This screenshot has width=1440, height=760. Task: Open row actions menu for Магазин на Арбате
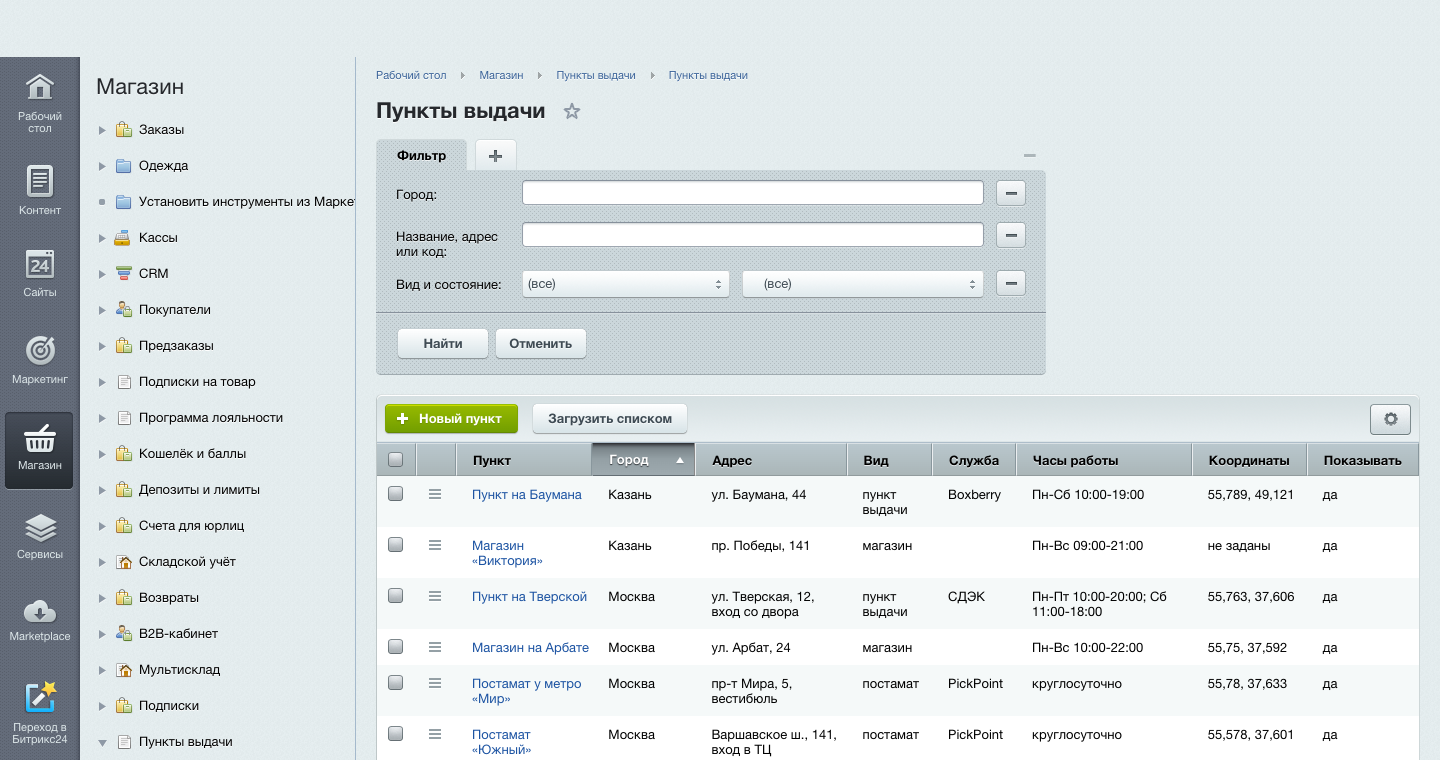pyautogui.click(x=435, y=647)
